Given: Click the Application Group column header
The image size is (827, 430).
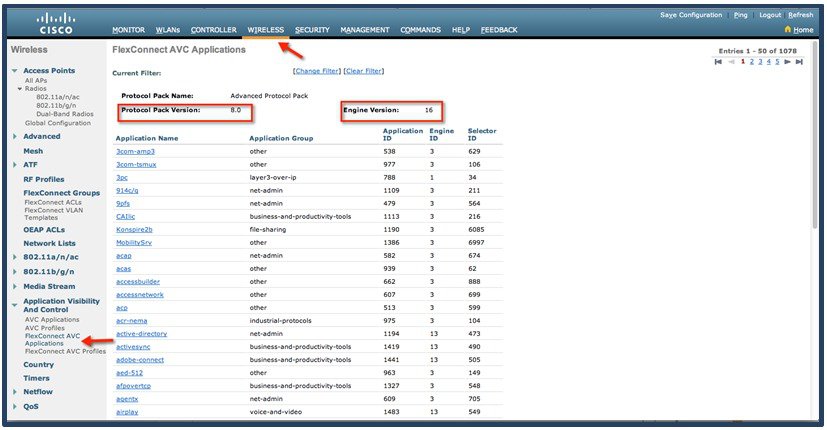Looking at the screenshot, I should [x=281, y=138].
